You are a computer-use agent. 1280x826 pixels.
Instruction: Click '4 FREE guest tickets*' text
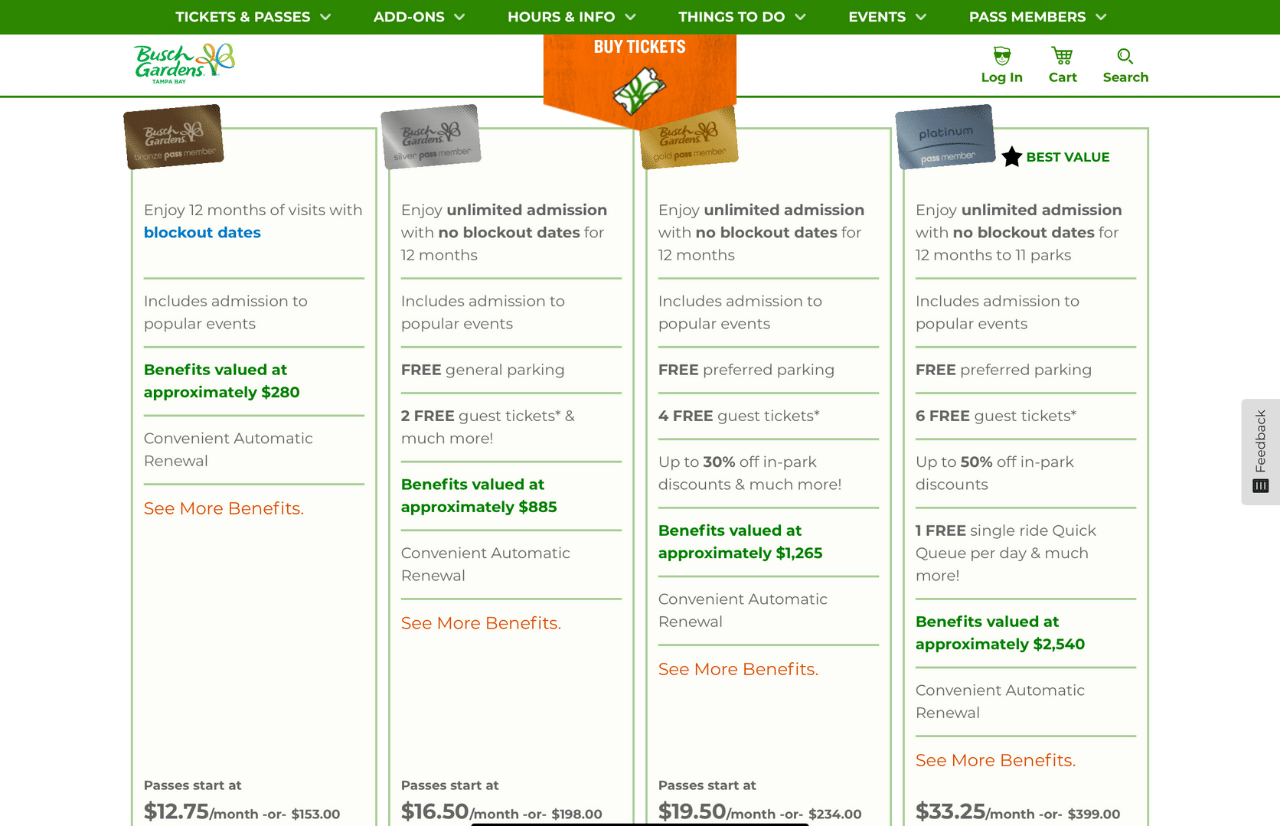pos(739,416)
